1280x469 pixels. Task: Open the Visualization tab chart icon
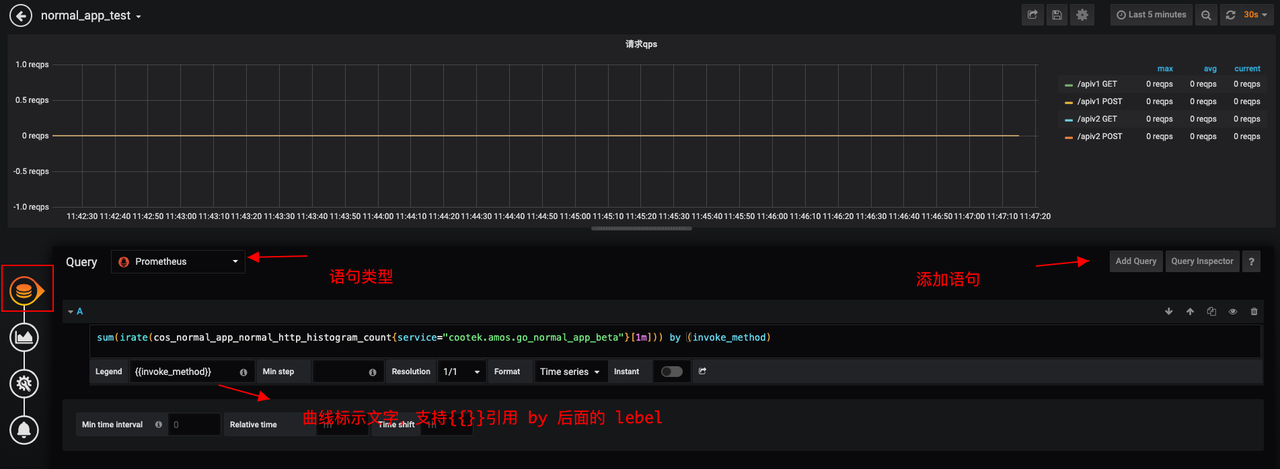[x=25, y=338]
